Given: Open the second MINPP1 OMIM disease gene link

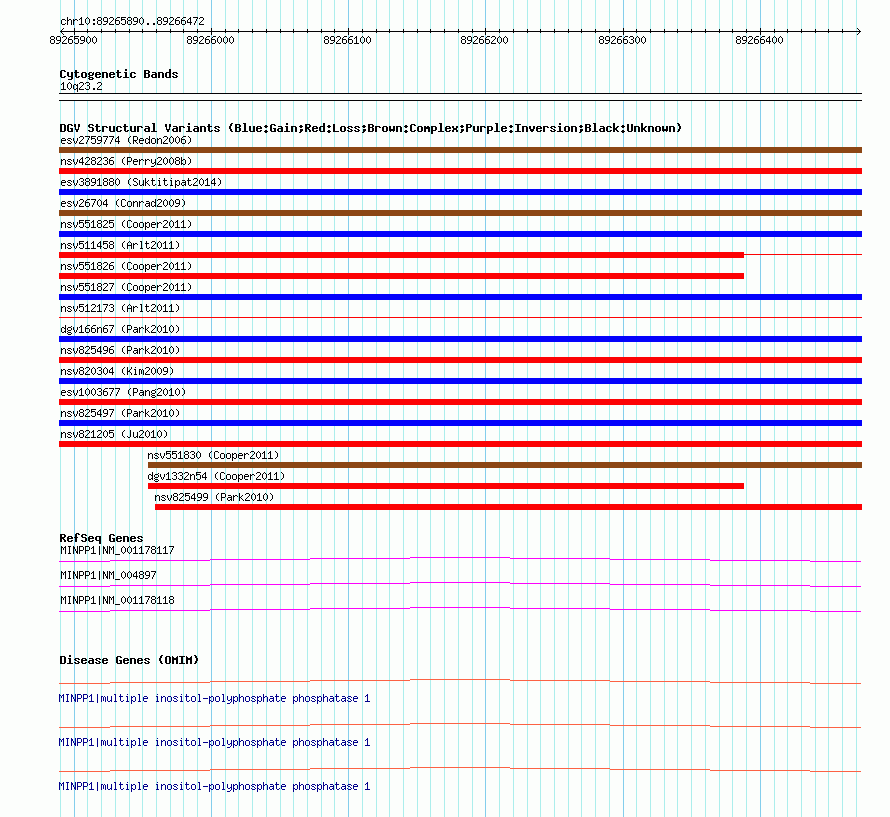Looking at the screenshot, I should [x=215, y=743].
